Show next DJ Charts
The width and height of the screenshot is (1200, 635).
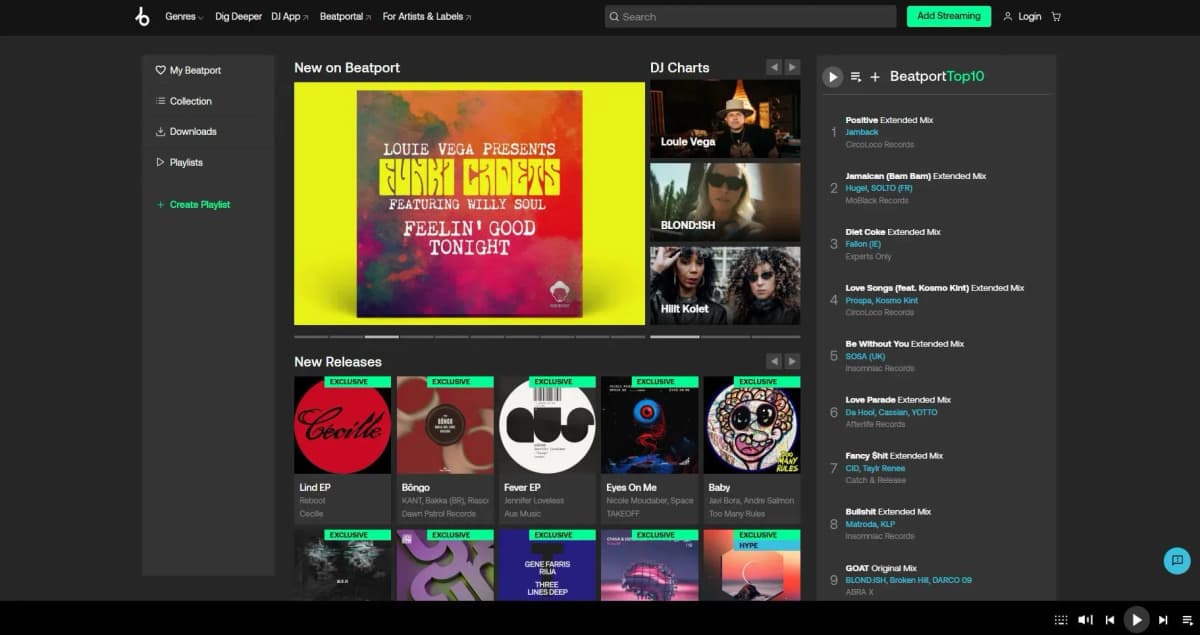pyautogui.click(x=792, y=67)
